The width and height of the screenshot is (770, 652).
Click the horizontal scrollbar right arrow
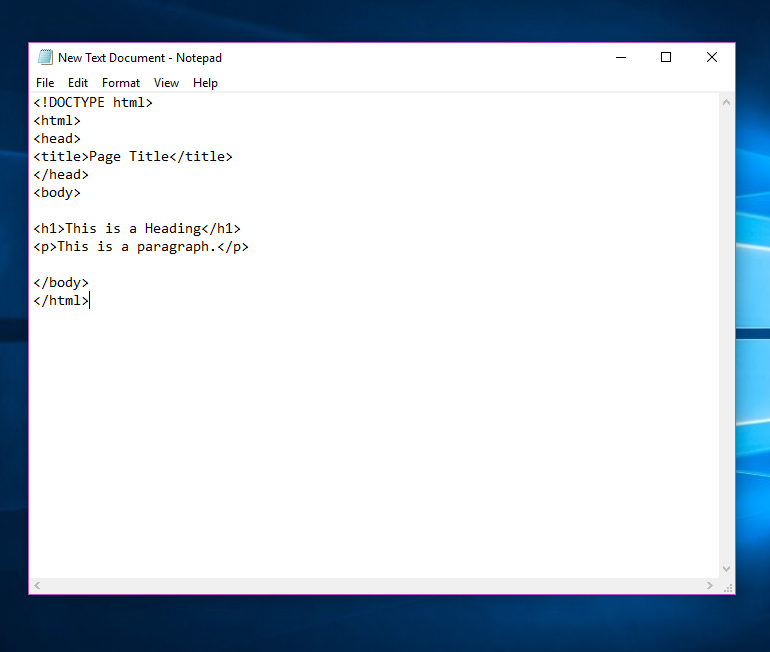[x=710, y=585]
